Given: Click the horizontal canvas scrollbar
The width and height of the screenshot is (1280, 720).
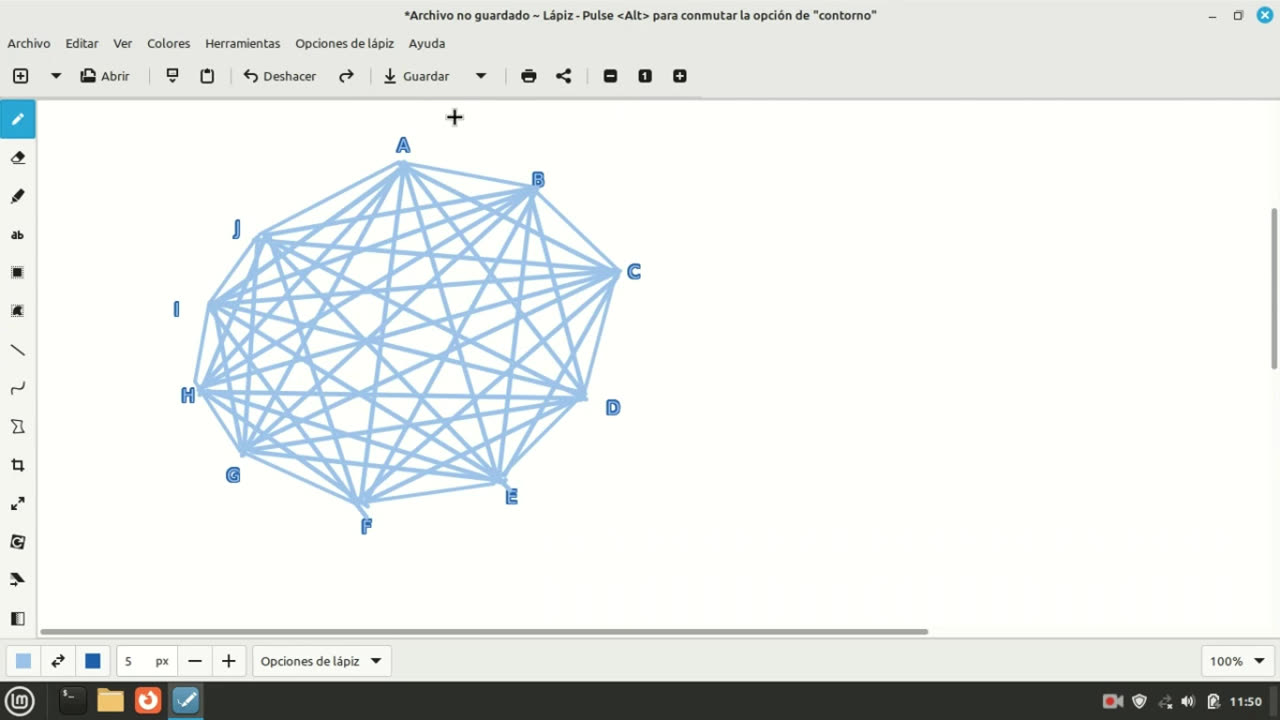Looking at the screenshot, I should 485,632.
